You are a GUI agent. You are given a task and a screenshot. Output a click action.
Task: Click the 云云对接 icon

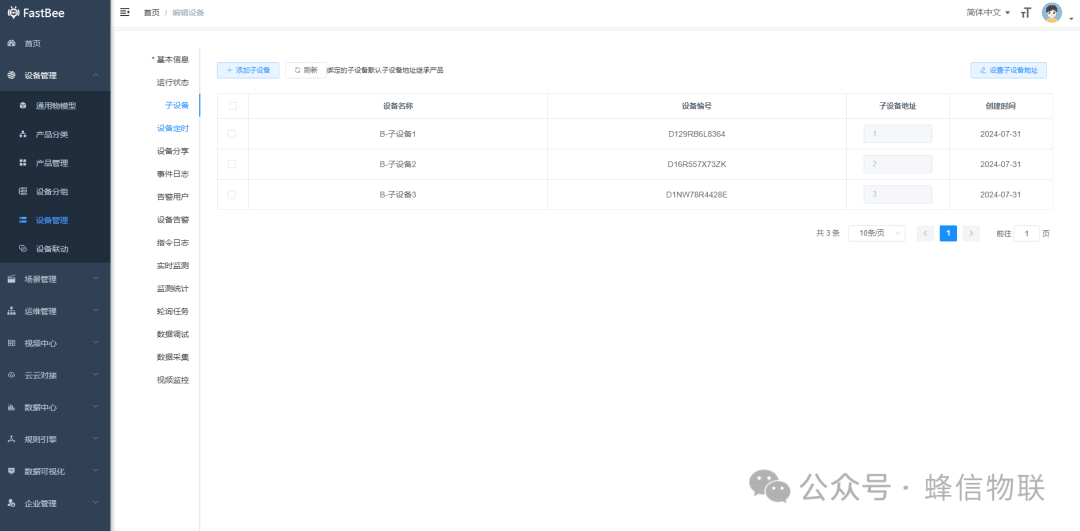point(11,375)
